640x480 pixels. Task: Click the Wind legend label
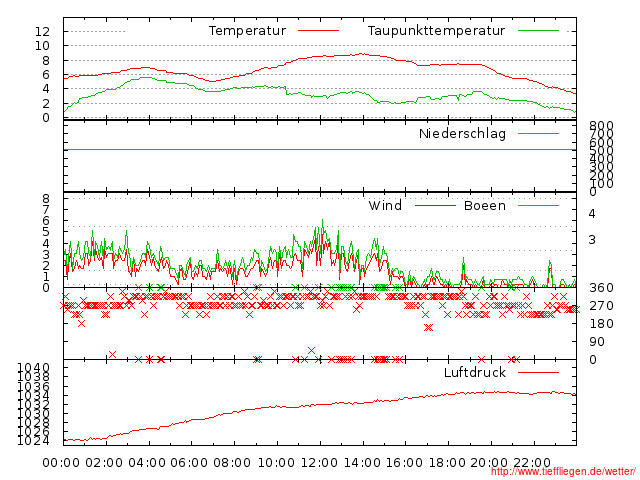(x=385, y=205)
